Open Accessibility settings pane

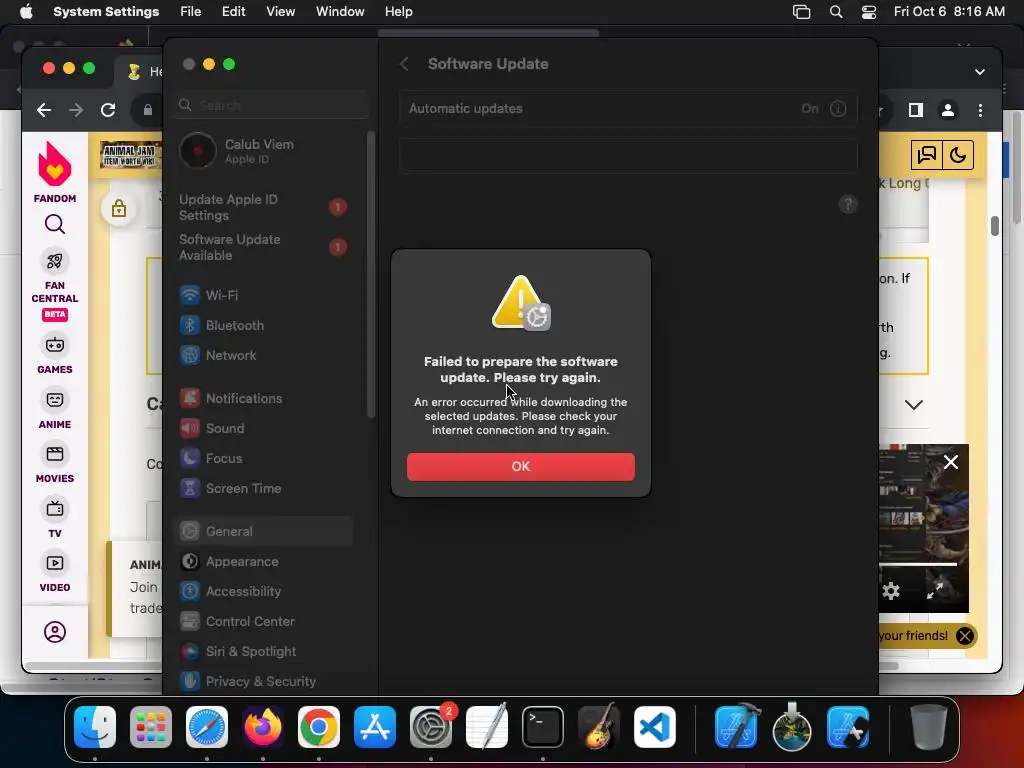(263, 592)
